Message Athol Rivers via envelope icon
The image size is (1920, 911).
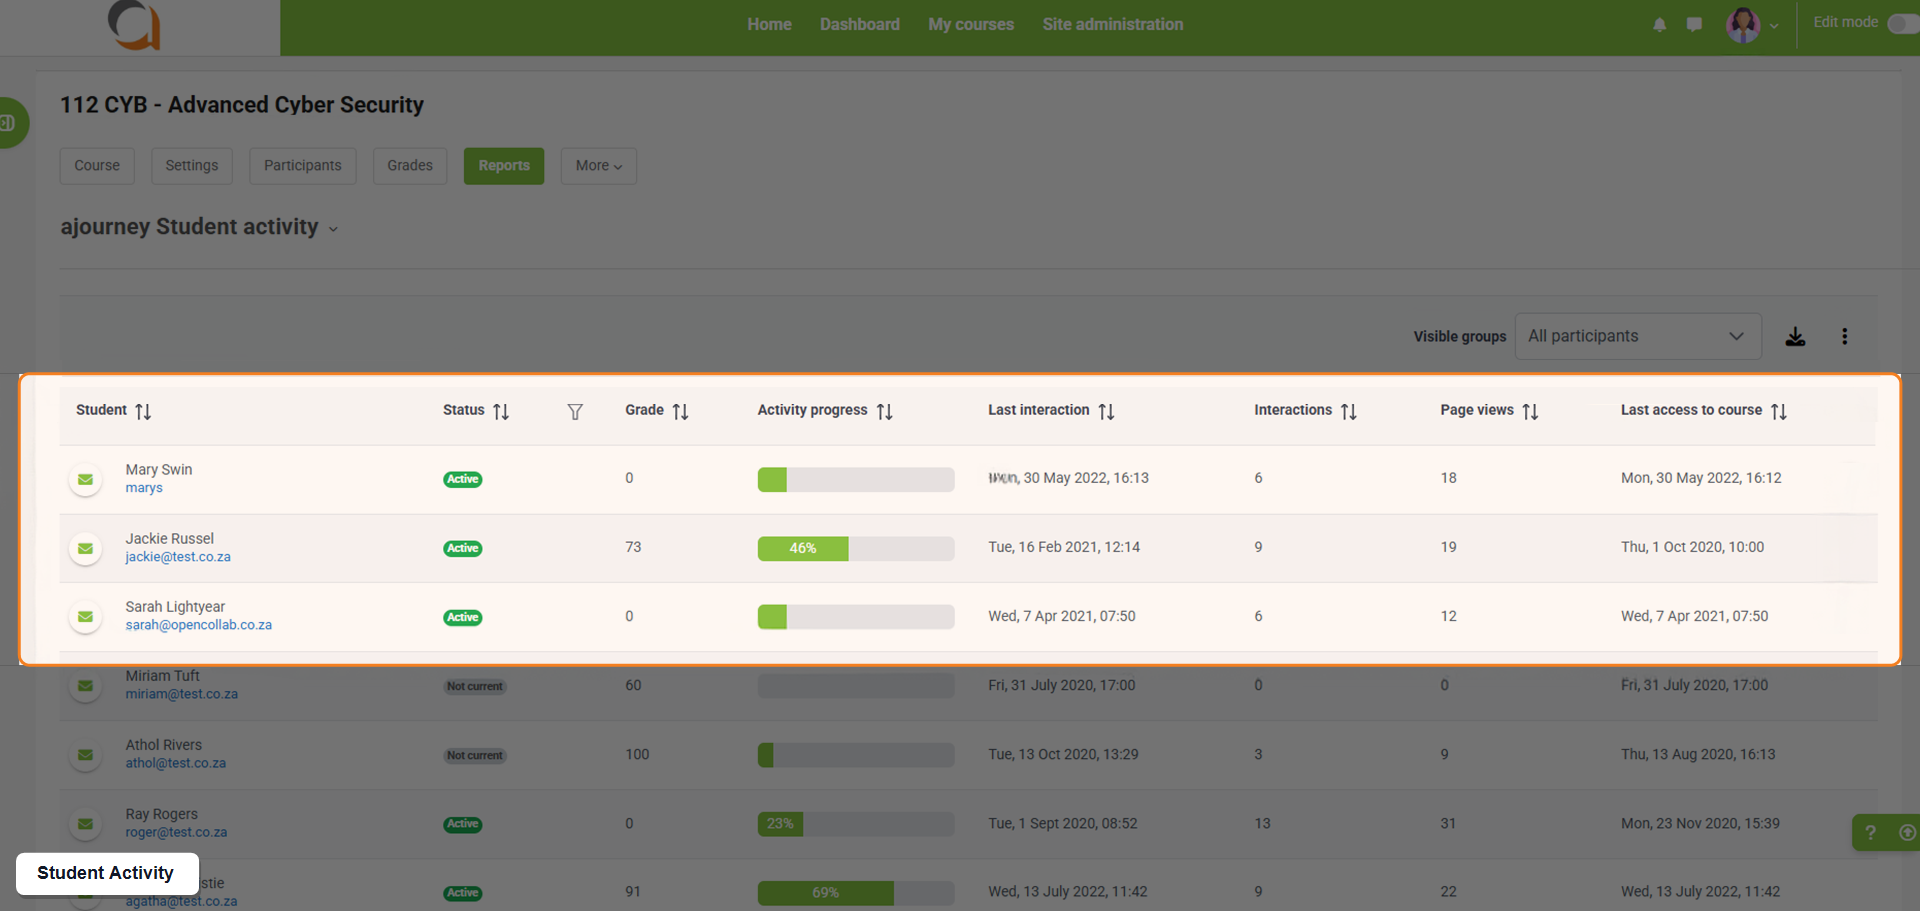pos(85,755)
